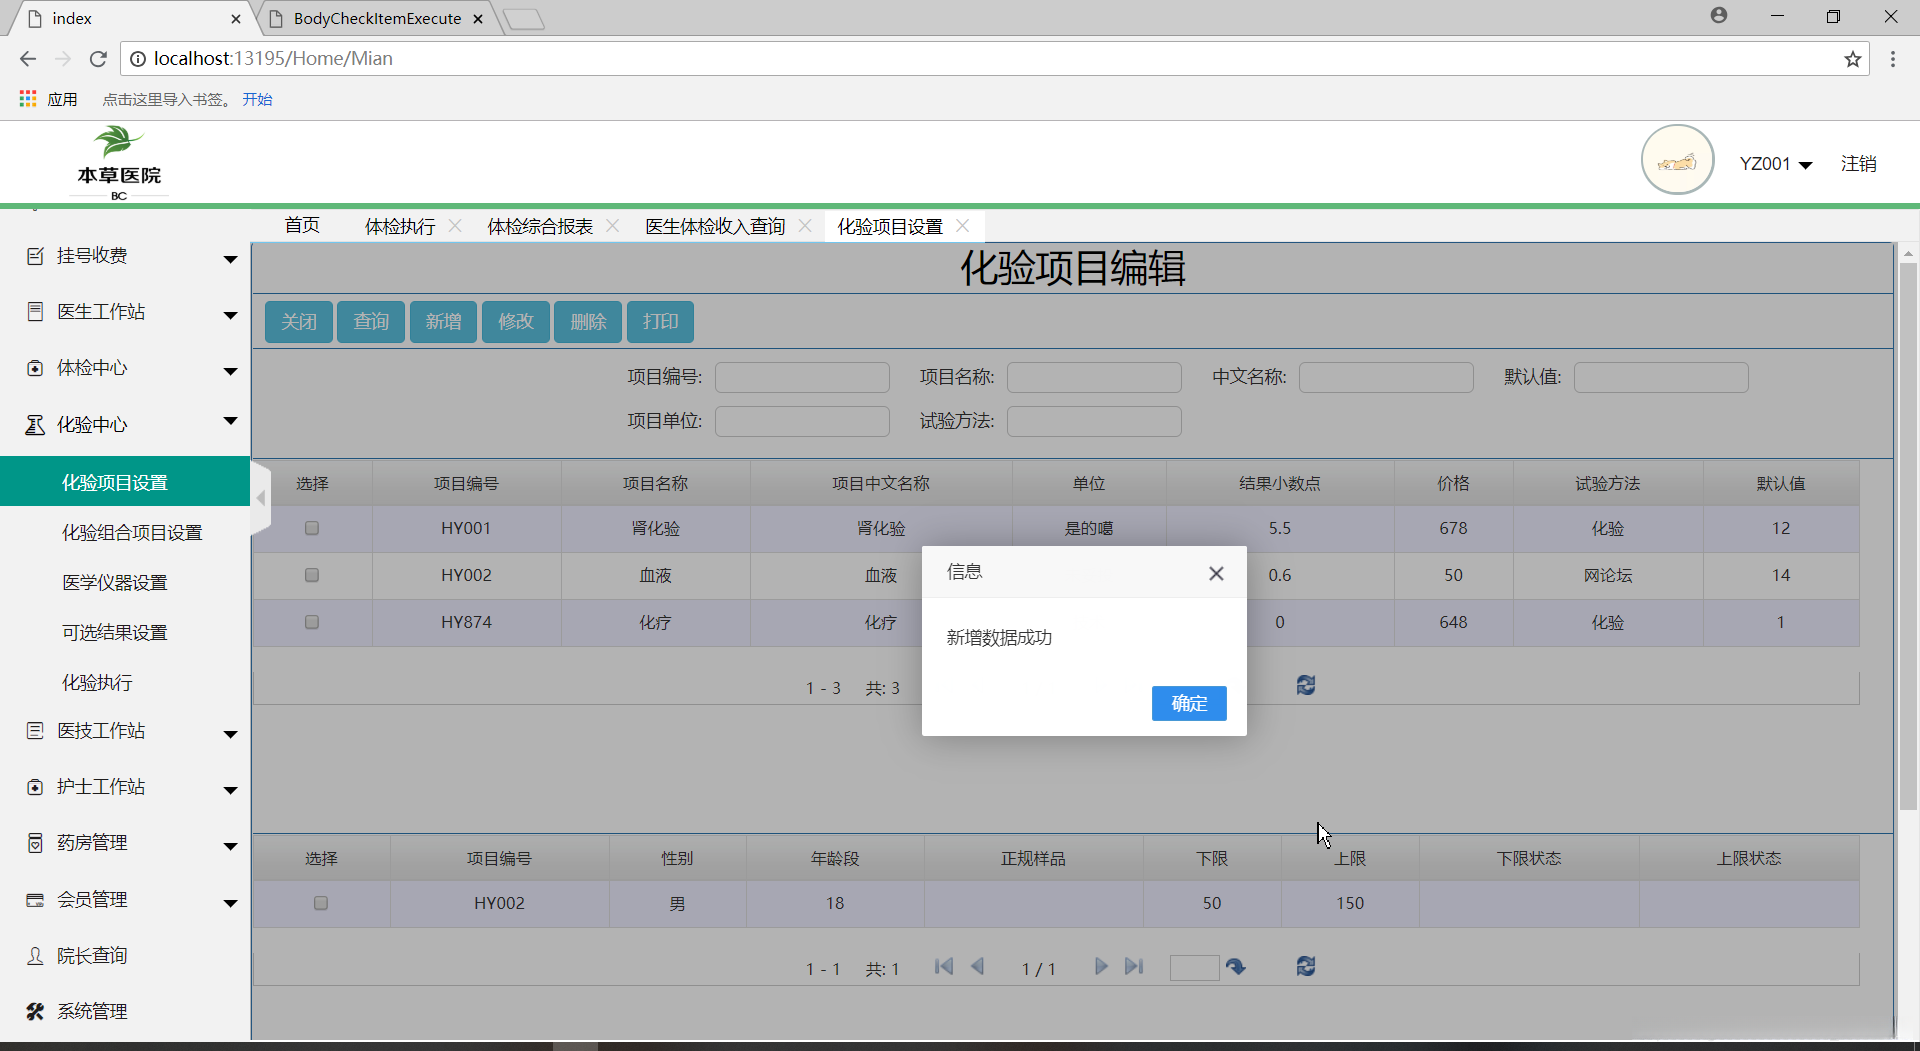Click the 注销 logout link
The width and height of the screenshot is (1920, 1051).
point(1858,164)
